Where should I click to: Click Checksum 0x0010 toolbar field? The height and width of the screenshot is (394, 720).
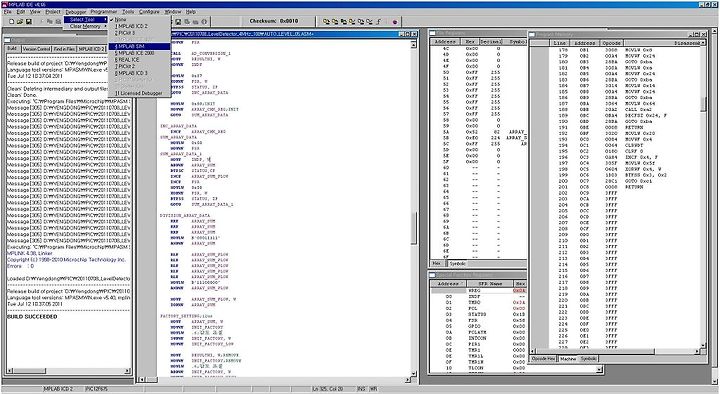point(274,21)
